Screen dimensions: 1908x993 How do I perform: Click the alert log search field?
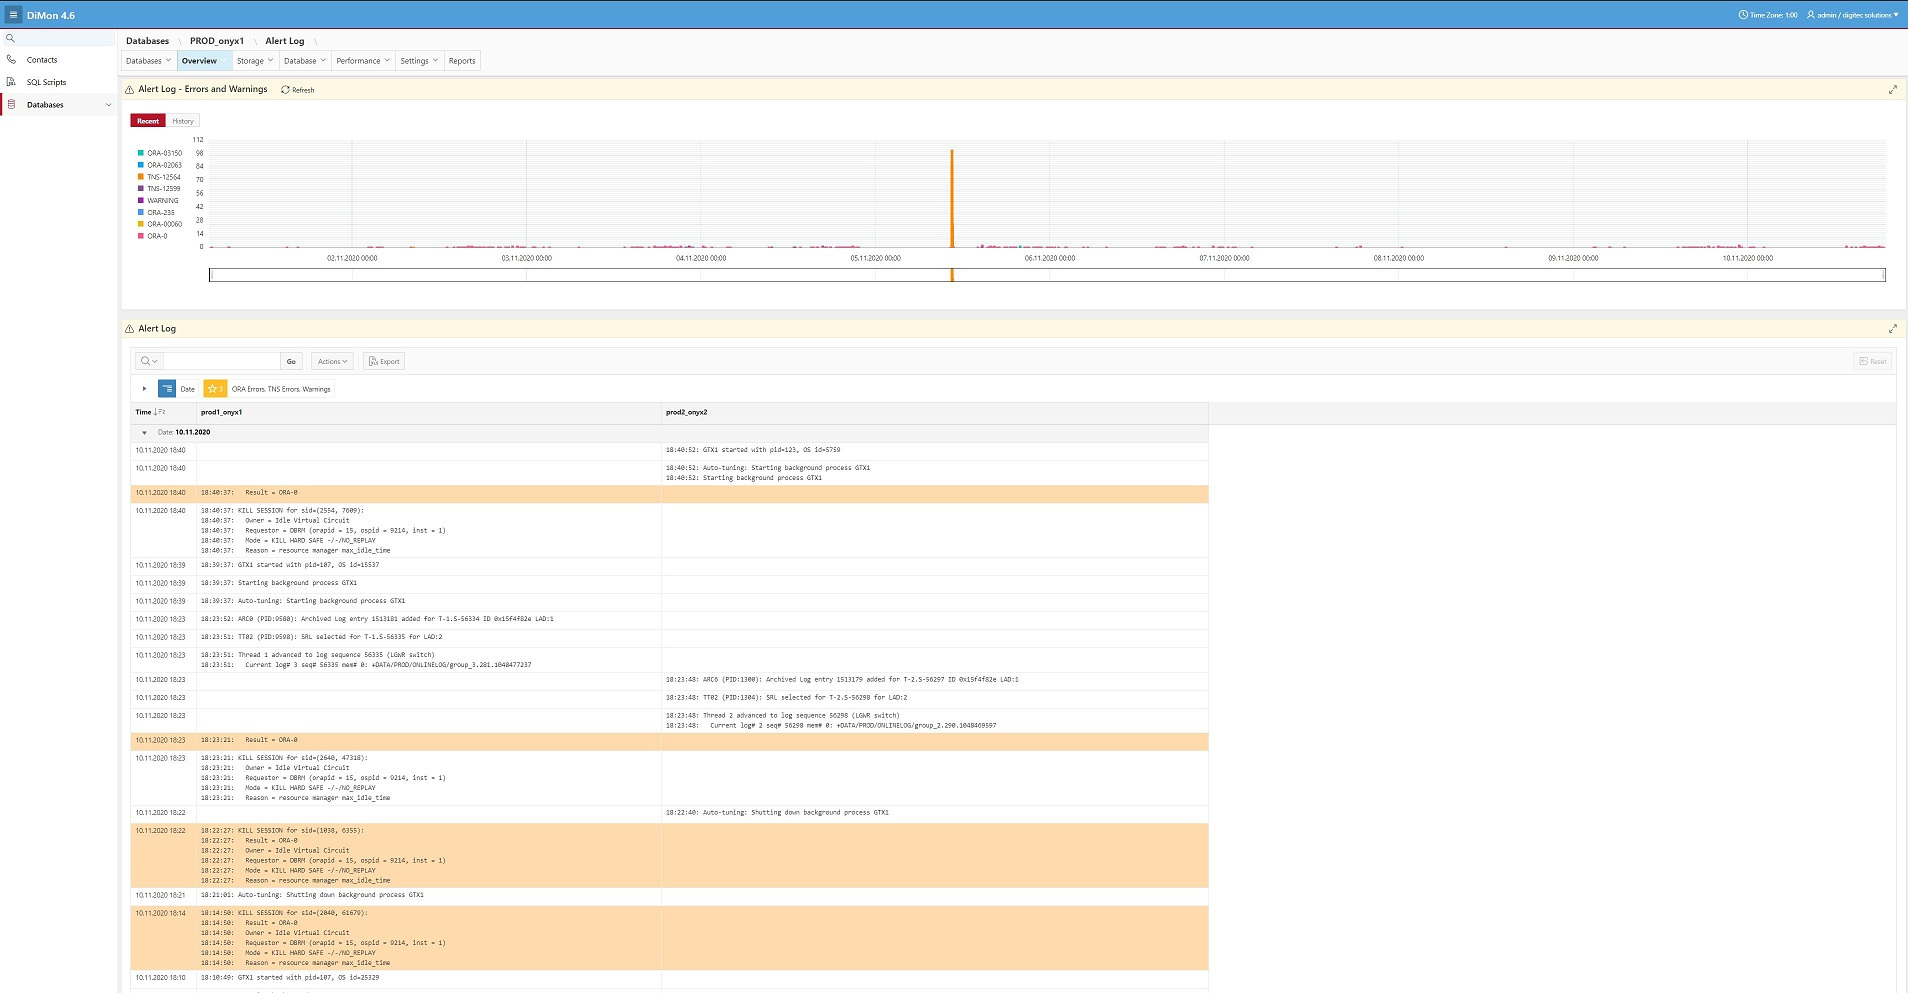click(221, 362)
